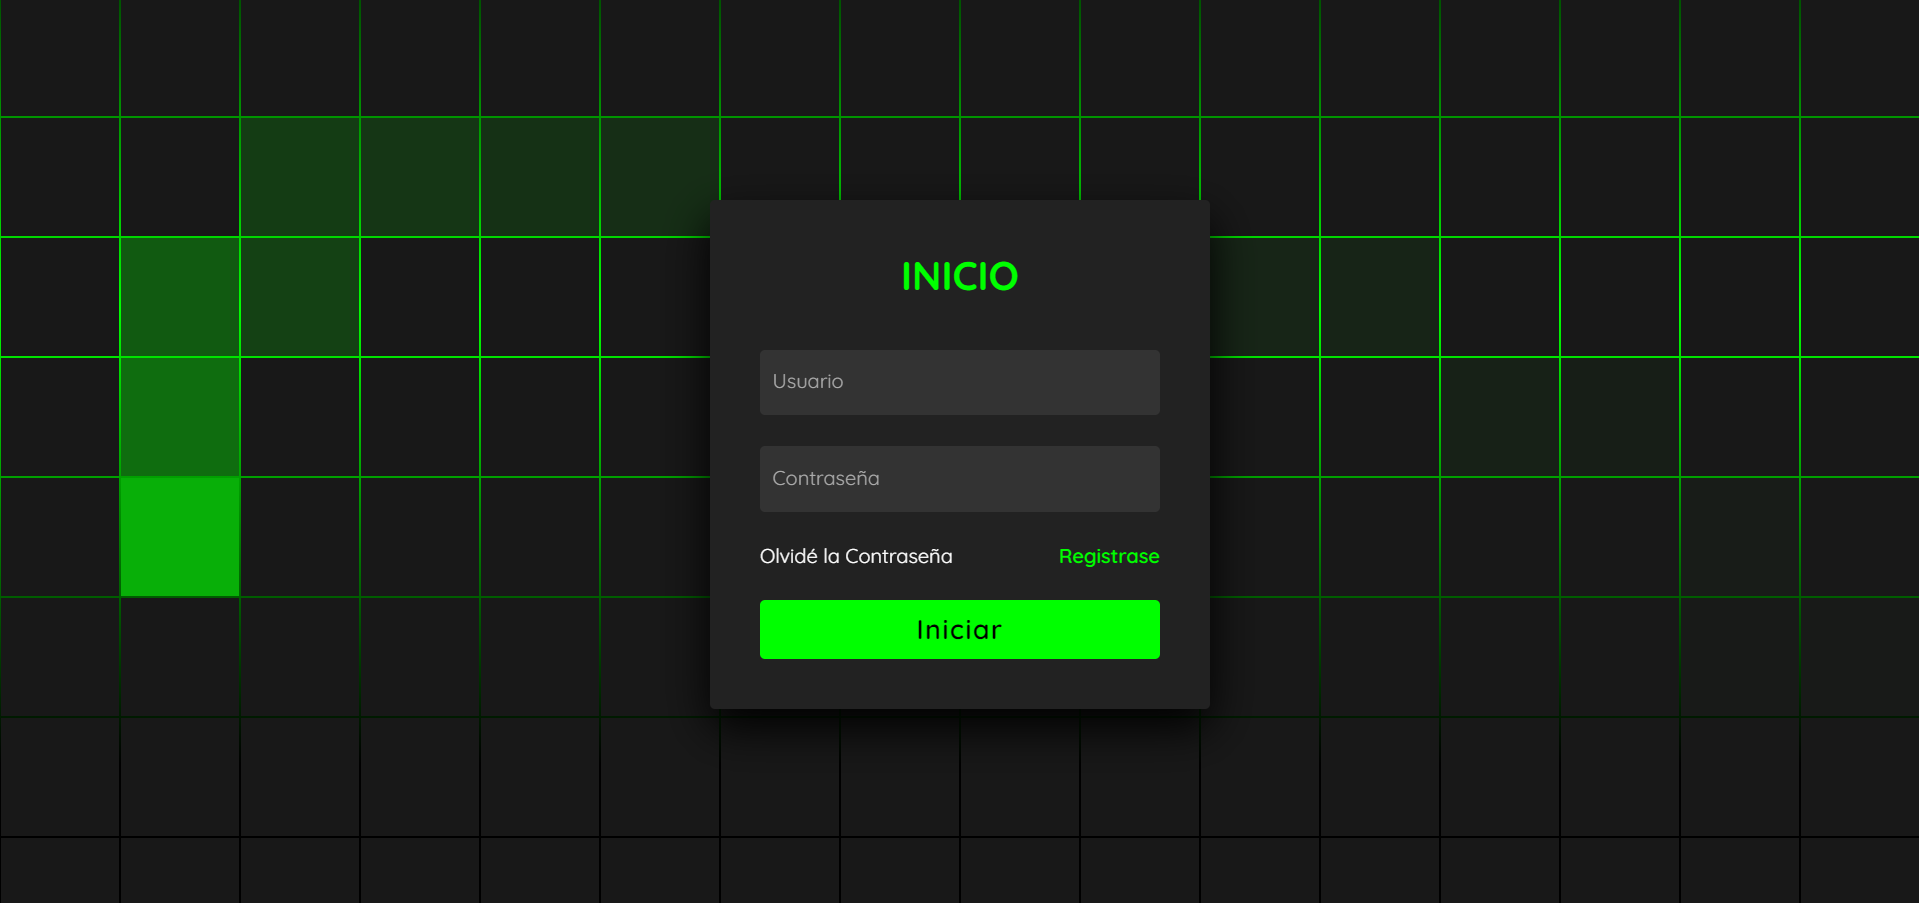The height and width of the screenshot is (903, 1919).
Task: Click the space between the two input fields
Action: [x=958, y=430]
